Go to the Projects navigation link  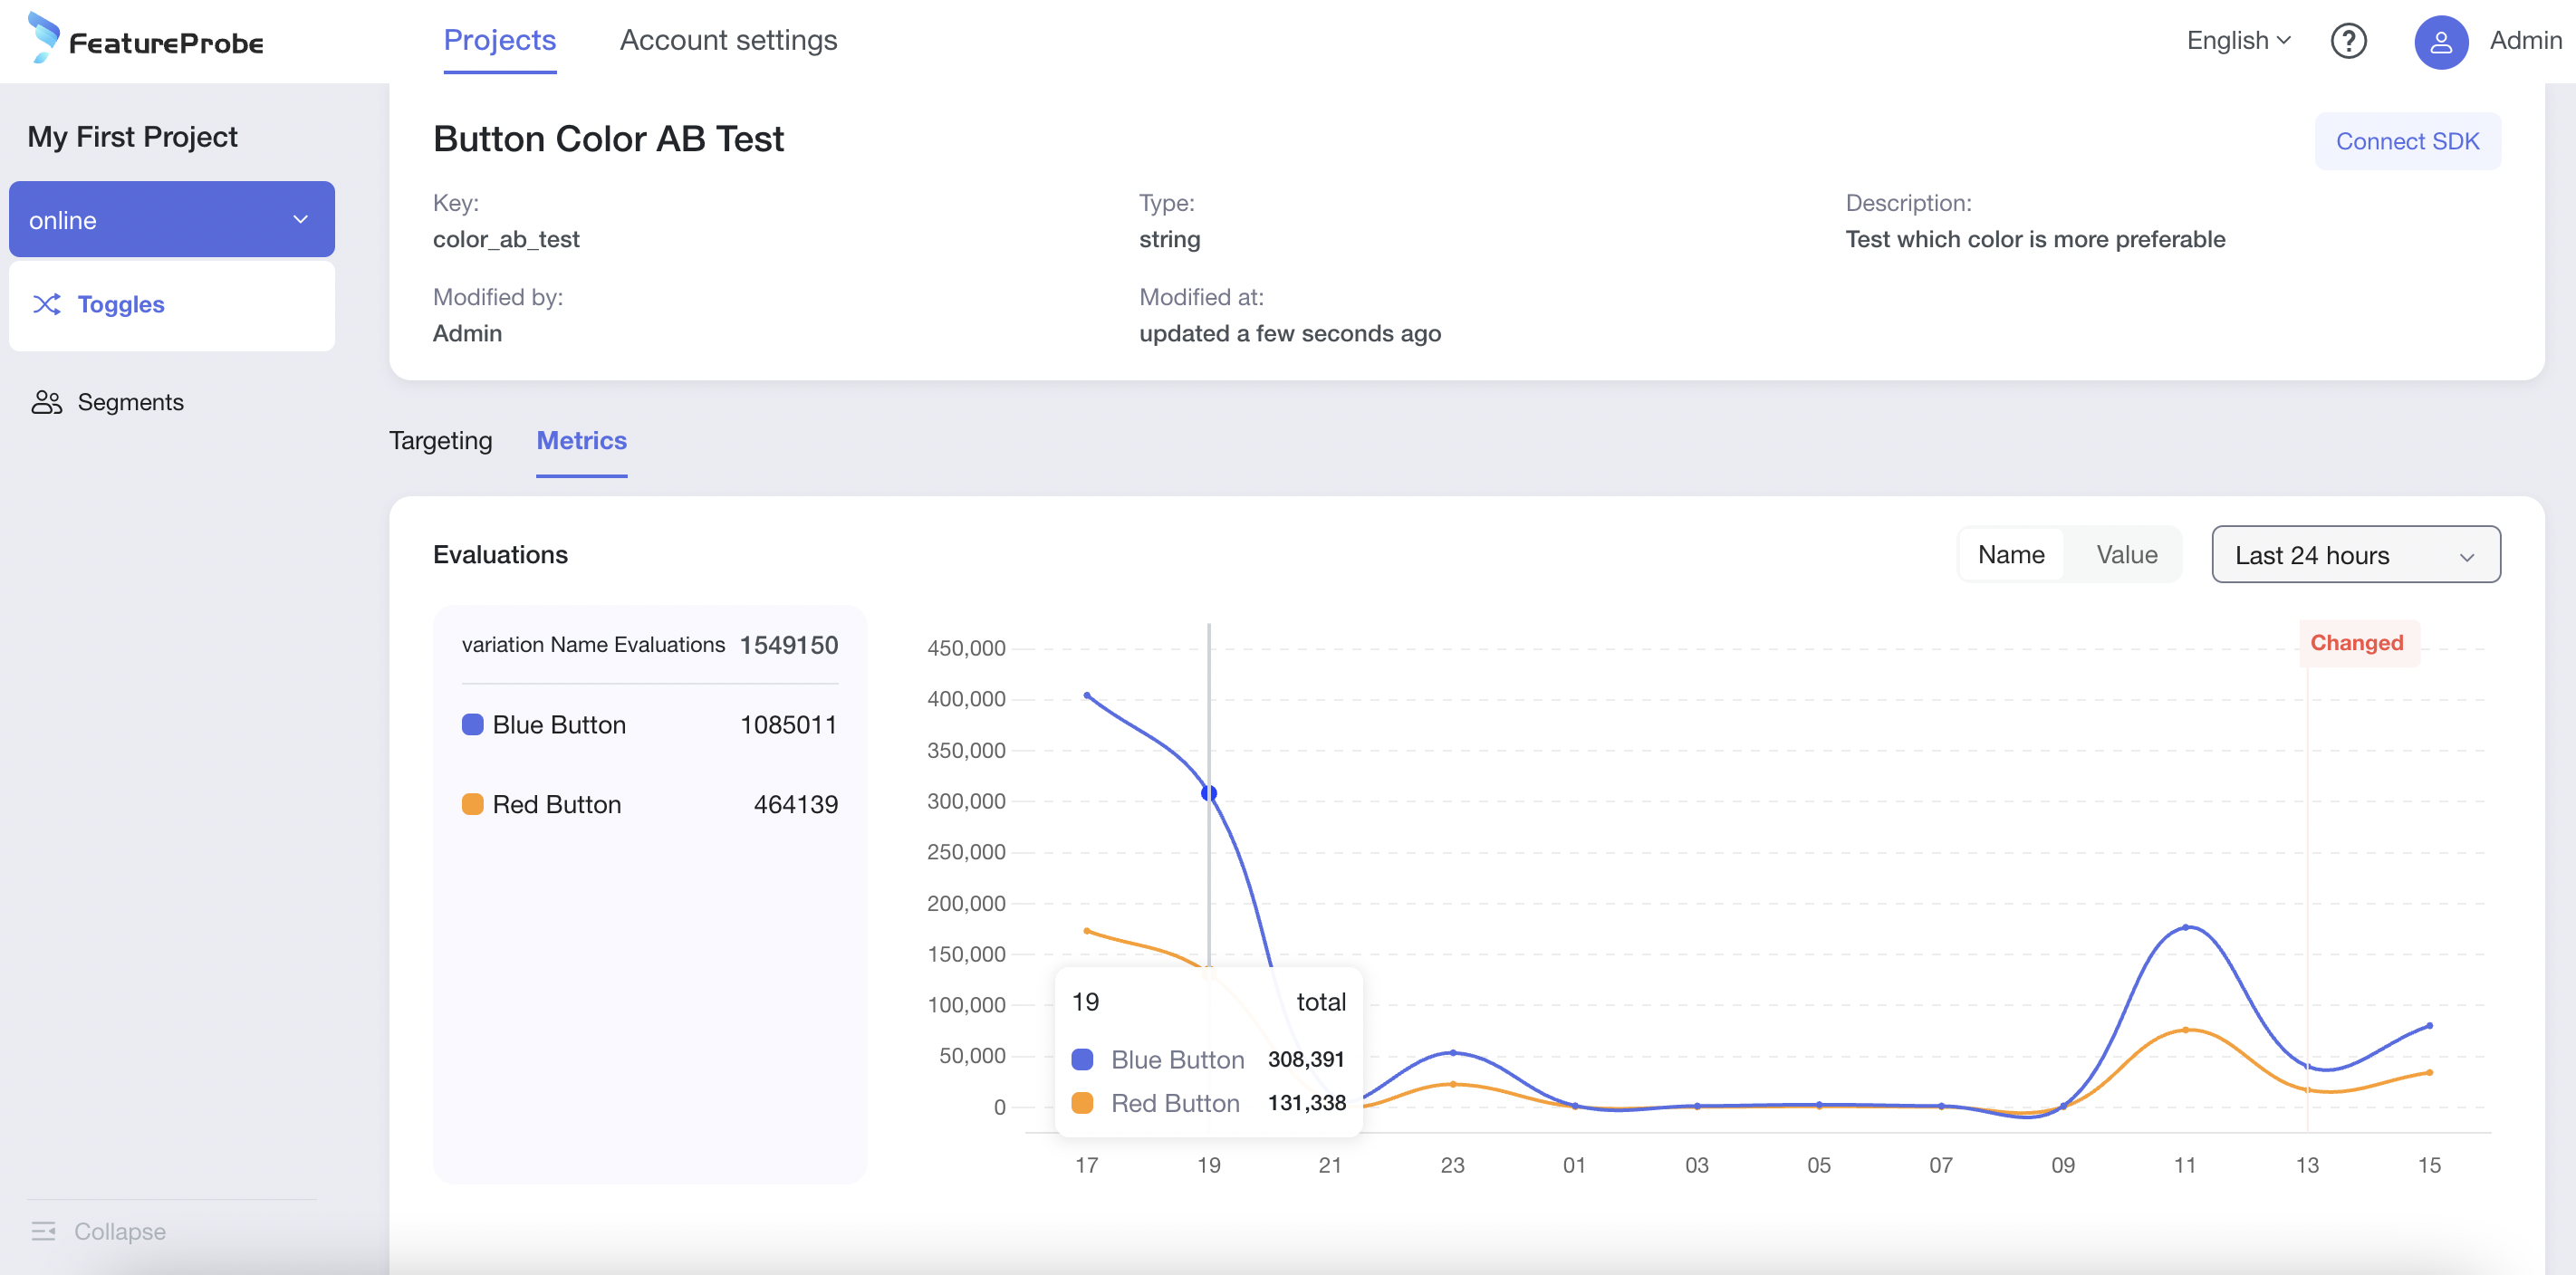[499, 40]
